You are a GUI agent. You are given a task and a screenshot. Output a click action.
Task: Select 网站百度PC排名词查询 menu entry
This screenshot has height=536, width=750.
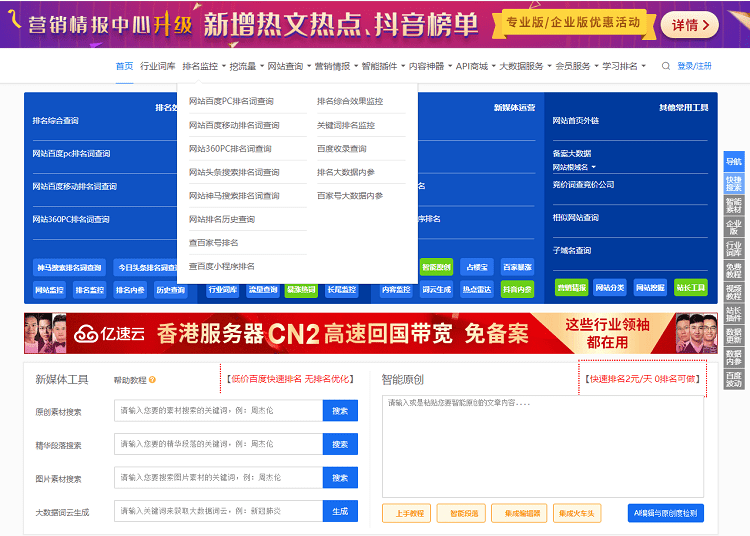[231, 101]
